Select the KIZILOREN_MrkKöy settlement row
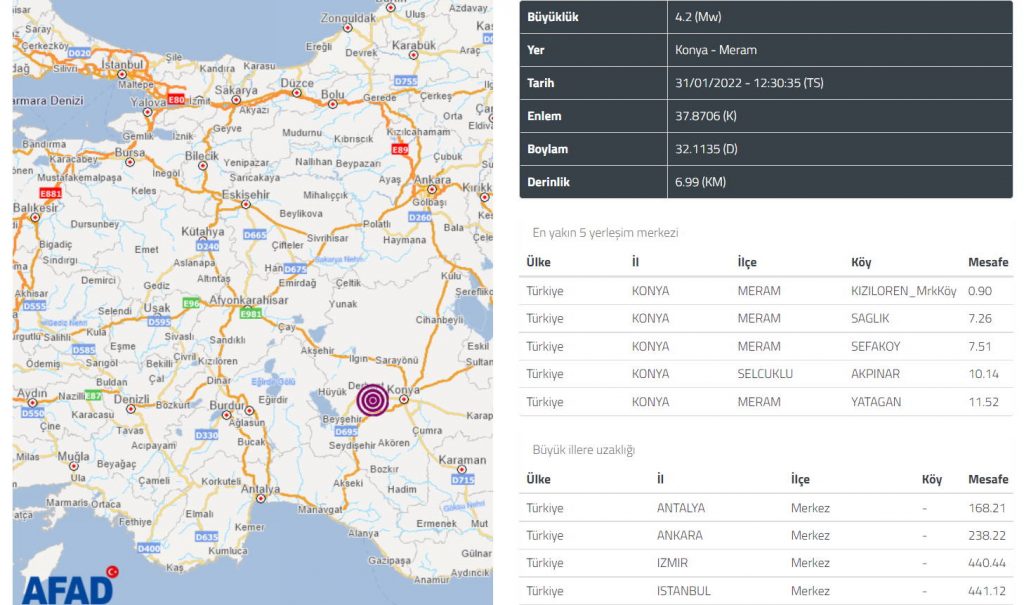 click(765, 291)
